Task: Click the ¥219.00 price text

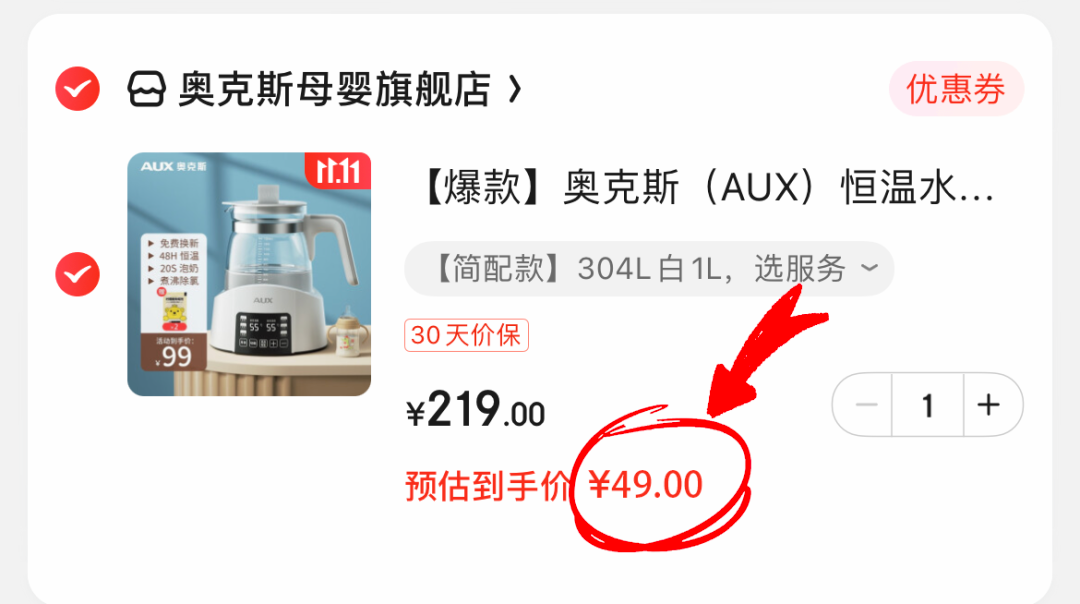Action: tap(475, 410)
